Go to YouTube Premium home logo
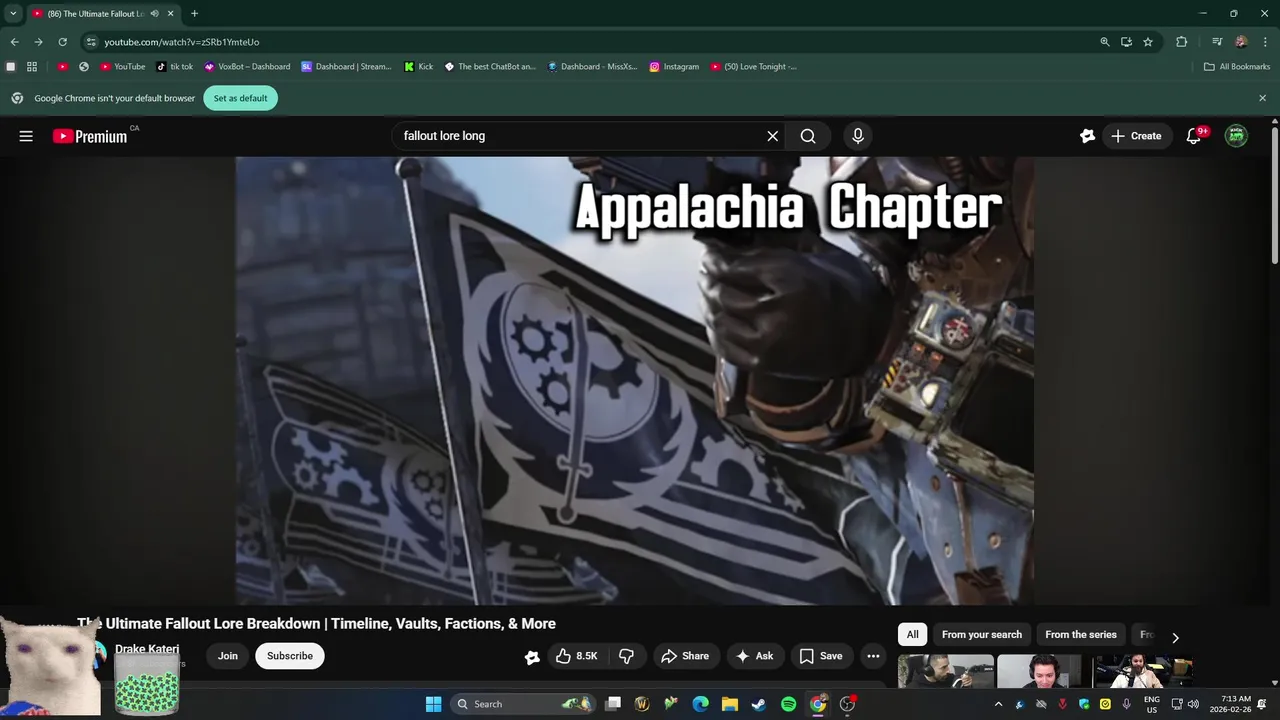The image size is (1280, 720). [x=90, y=136]
